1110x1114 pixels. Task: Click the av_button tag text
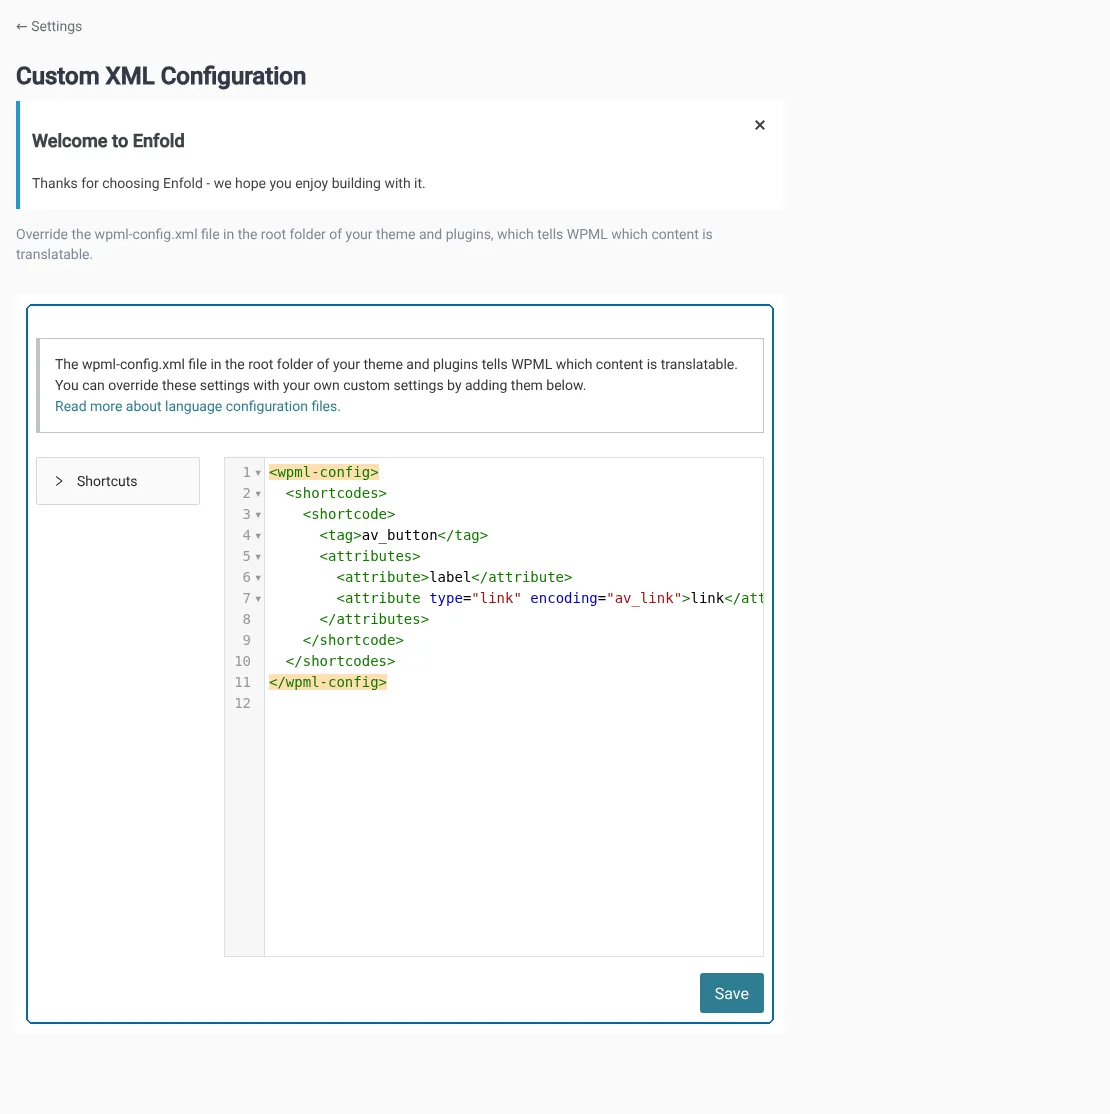[x=399, y=536]
